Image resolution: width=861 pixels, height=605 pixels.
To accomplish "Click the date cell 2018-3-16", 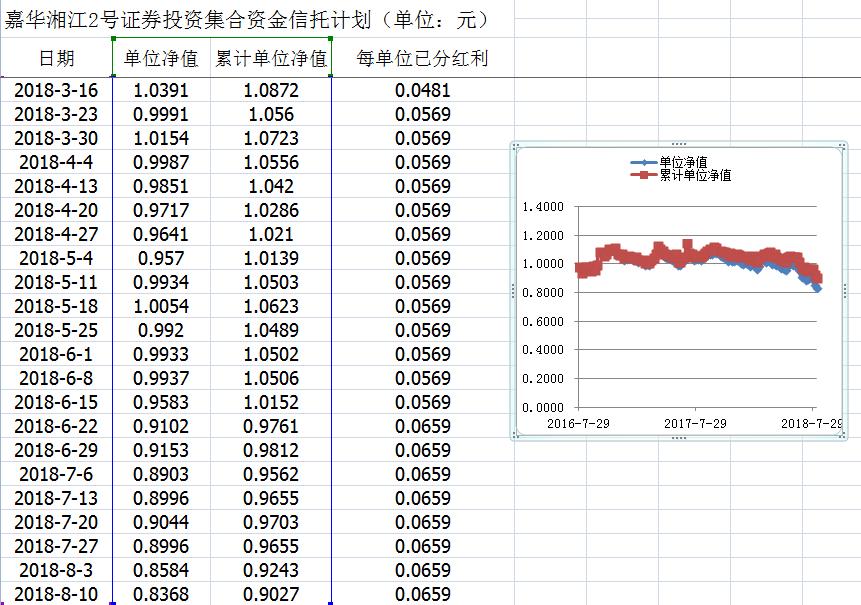I will (x=56, y=90).
